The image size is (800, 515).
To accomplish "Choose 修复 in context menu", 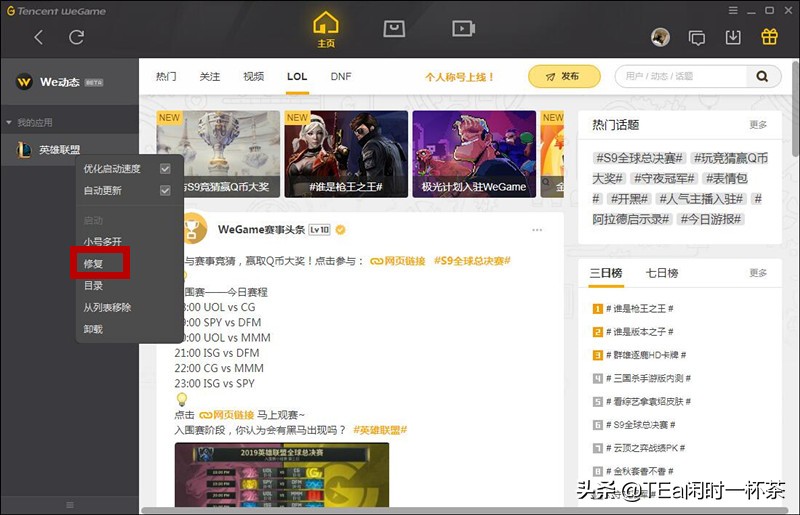I will [x=93, y=264].
